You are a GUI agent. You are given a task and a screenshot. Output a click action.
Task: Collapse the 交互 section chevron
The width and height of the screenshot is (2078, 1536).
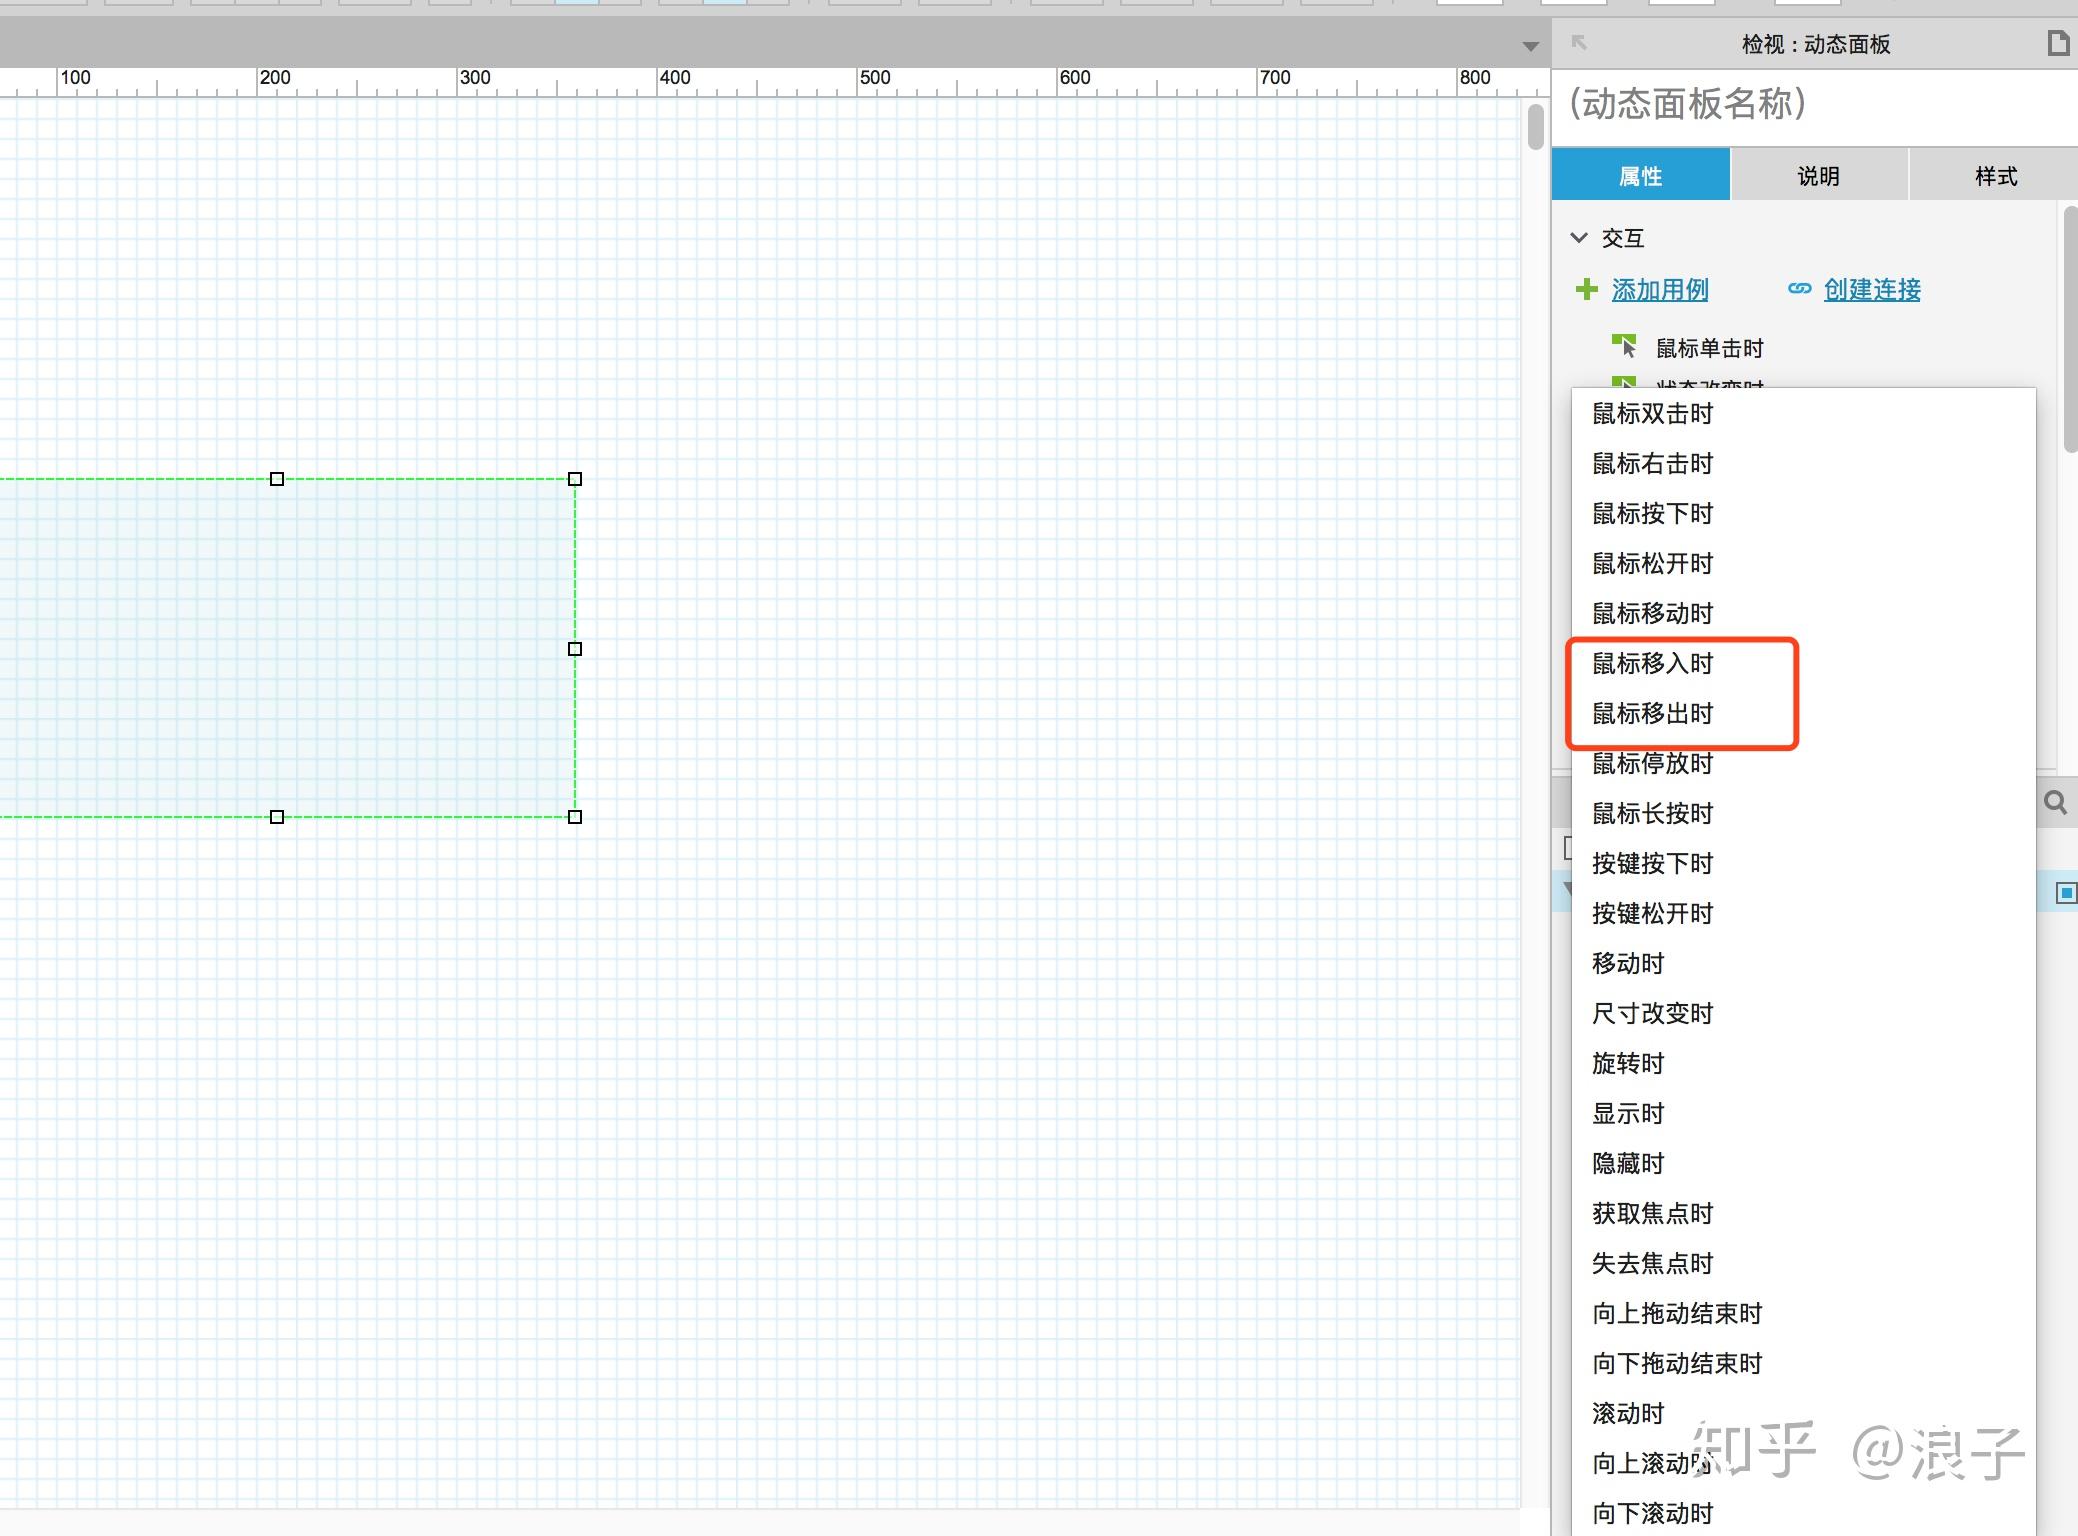point(1579,238)
